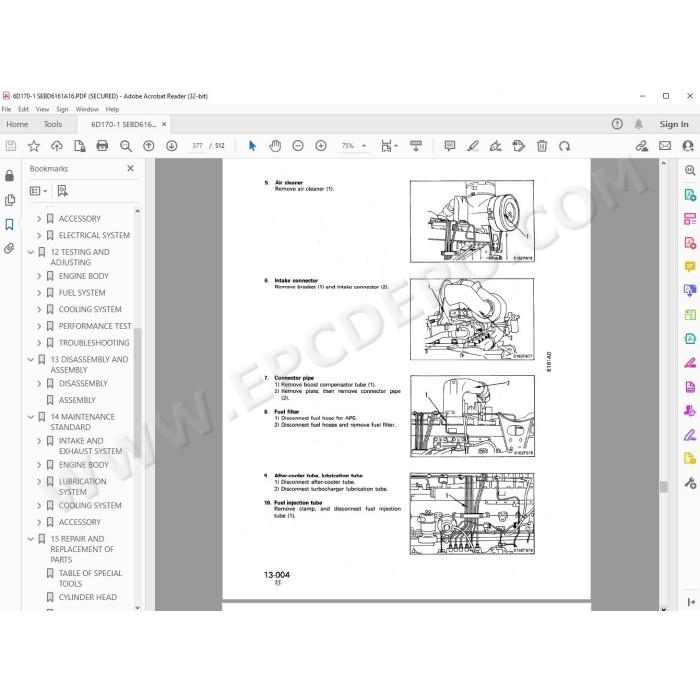Viewport: 700px width, 700px height.
Task: Open the CYLINDER HEAD bookmark
Action: coord(88,597)
